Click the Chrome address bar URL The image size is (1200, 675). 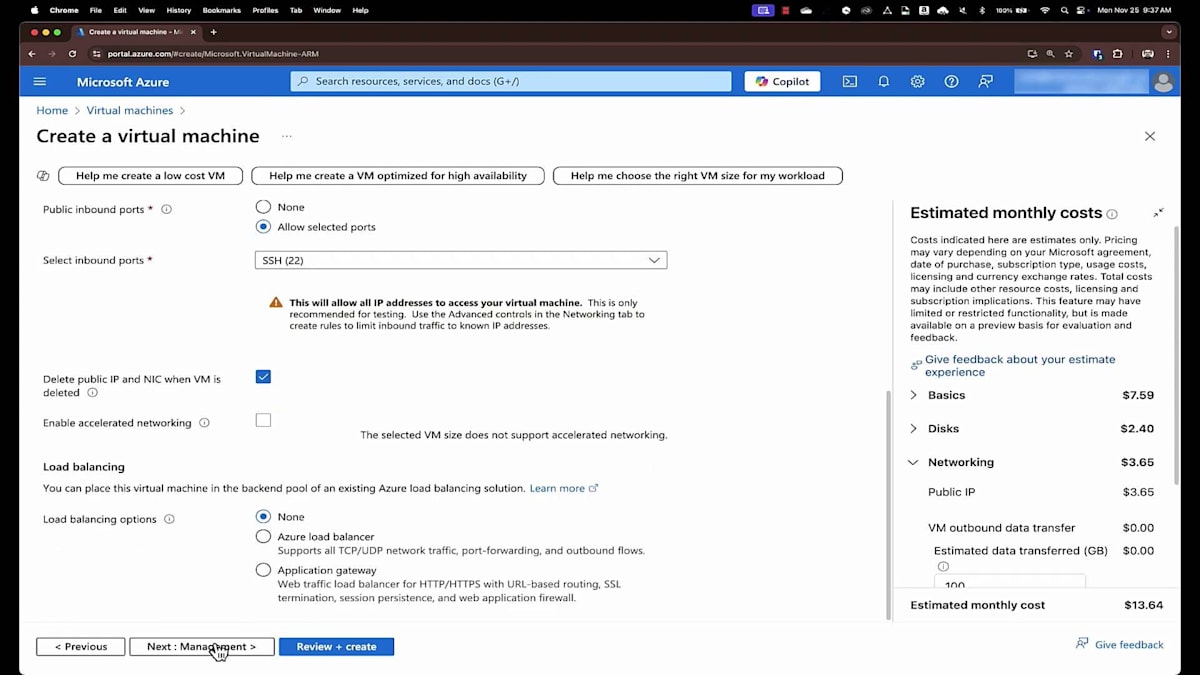point(213,54)
